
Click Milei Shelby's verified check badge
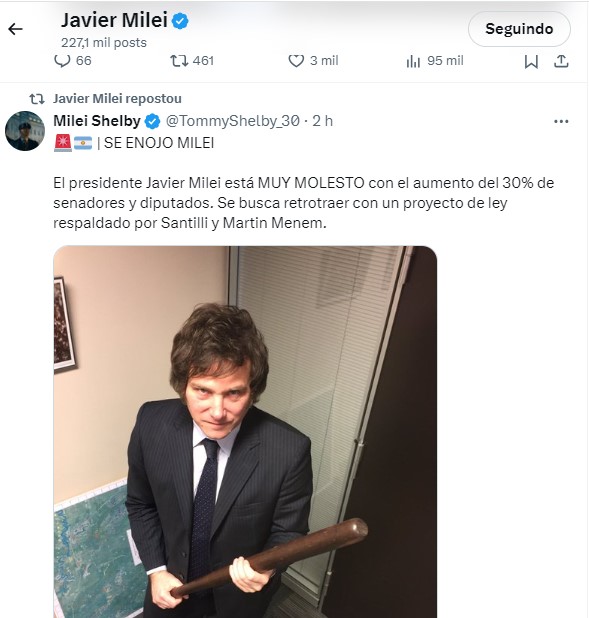pyautogui.click(x=153, y=121)
